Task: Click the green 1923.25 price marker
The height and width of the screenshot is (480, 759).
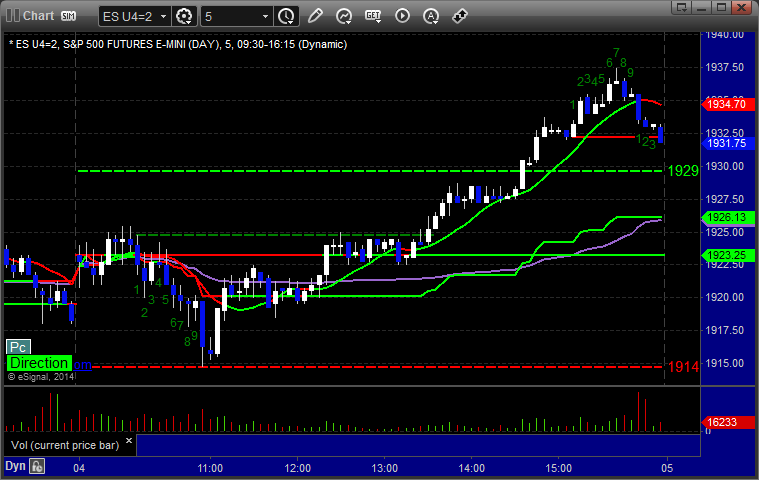Action: (728, 255)
